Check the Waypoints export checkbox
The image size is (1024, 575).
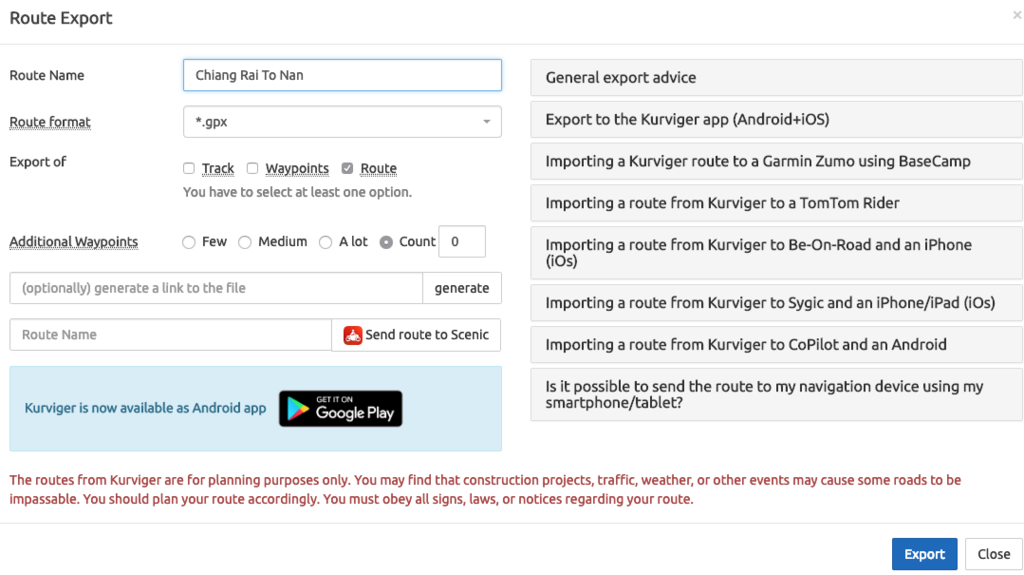pyautogui.click(x=252, y=169)
